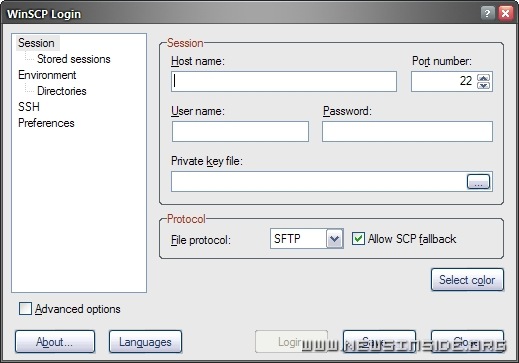Enable the Advanced options checkbox
The width and height of the screenshot is (519, 363).
pyautogui.click(x=25, y=309)
